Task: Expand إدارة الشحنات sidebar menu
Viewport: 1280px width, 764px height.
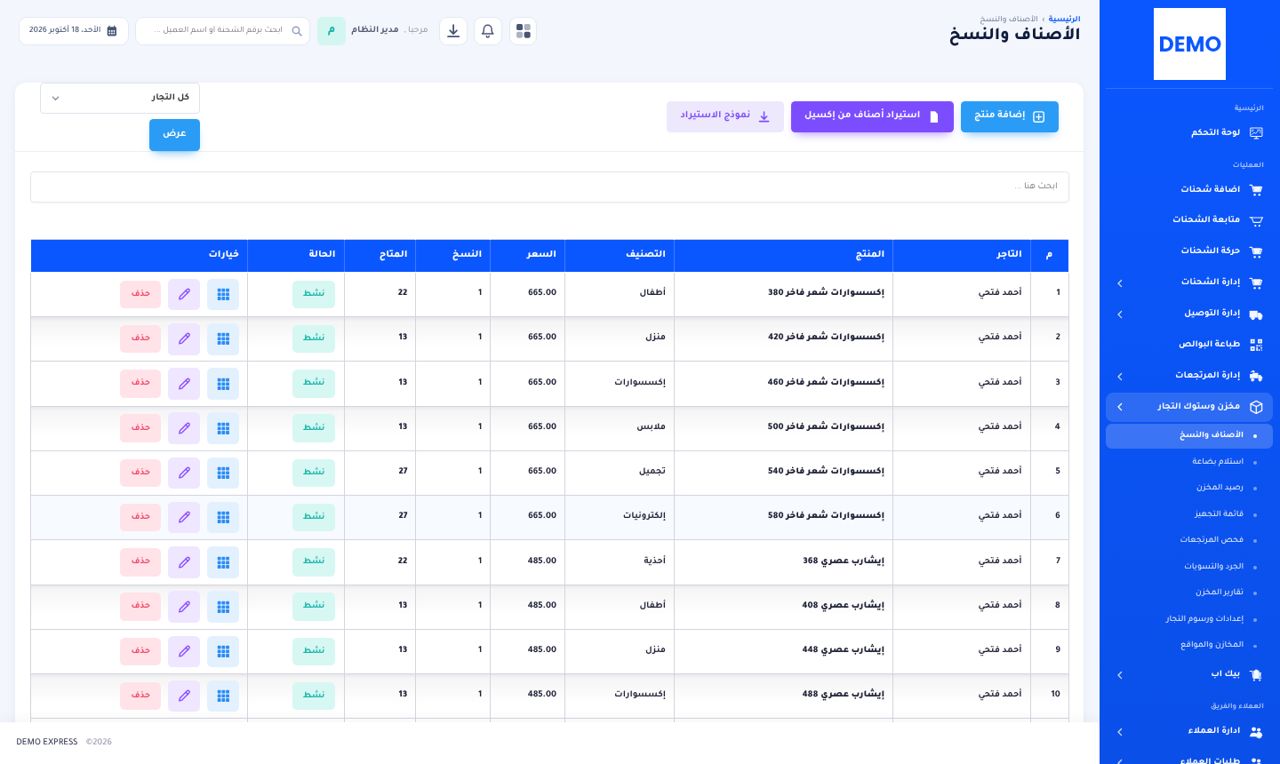Action: [1189, 283]
